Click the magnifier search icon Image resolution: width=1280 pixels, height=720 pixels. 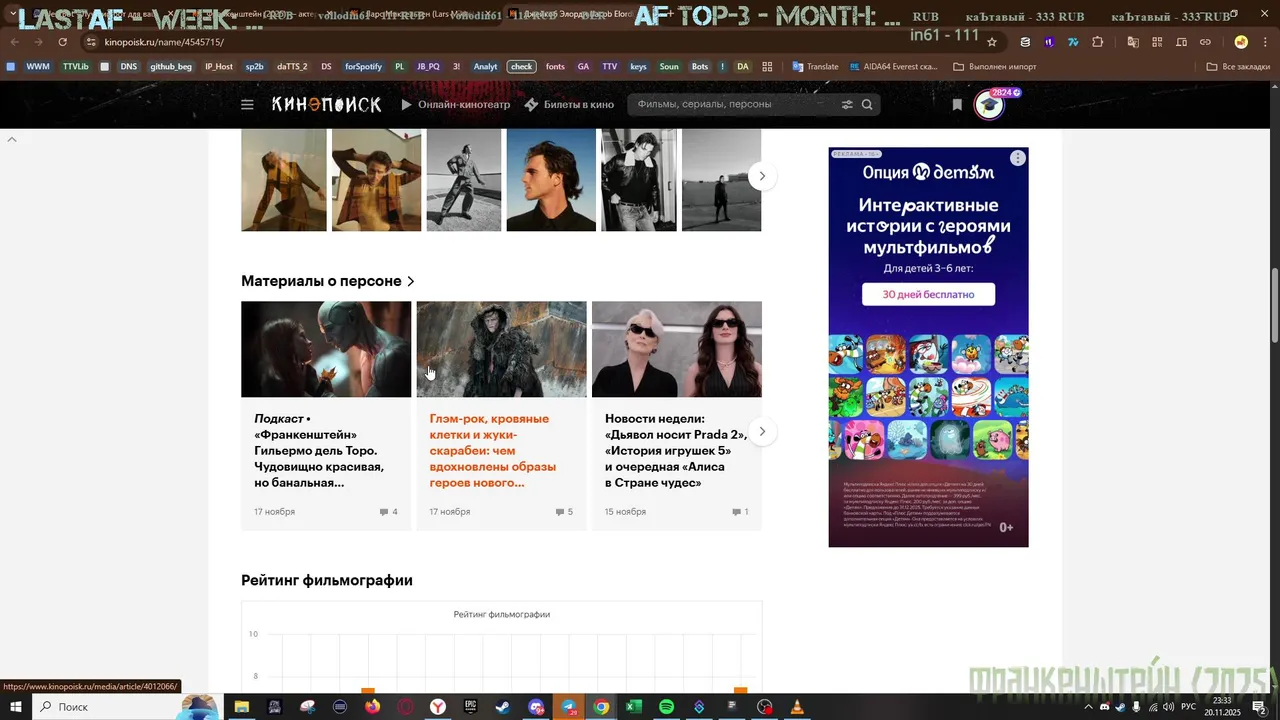pyautogui.click(x=867, y=104)
